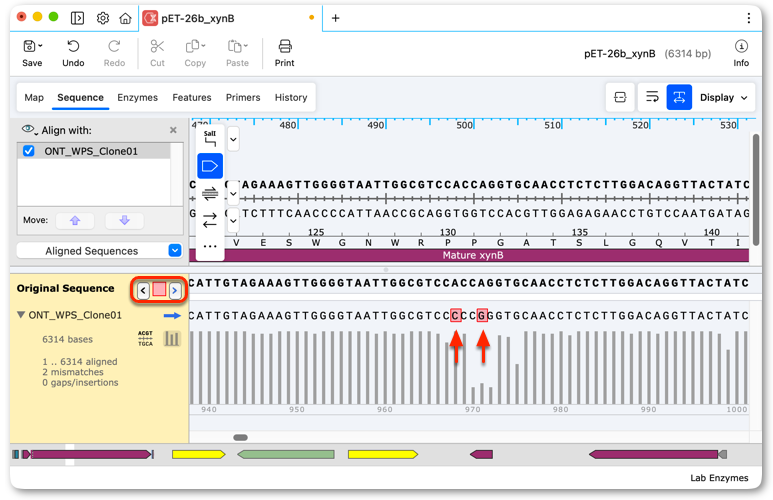Viewport: 773px width, 500px height.
Task: Open the History tab
Action: click(x=291, y=98)
